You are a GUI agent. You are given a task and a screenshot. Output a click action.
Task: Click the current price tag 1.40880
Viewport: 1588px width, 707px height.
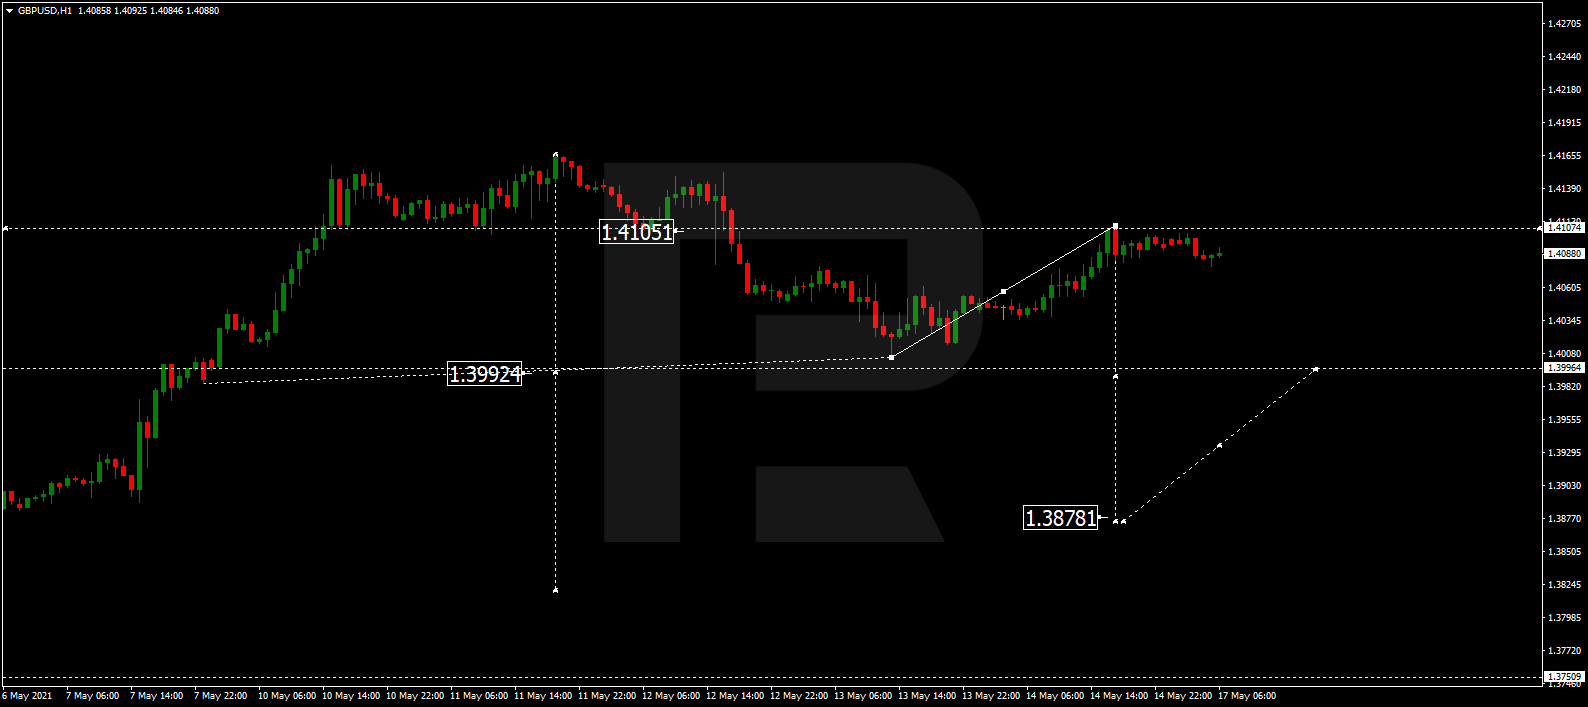click(1565, 254)
